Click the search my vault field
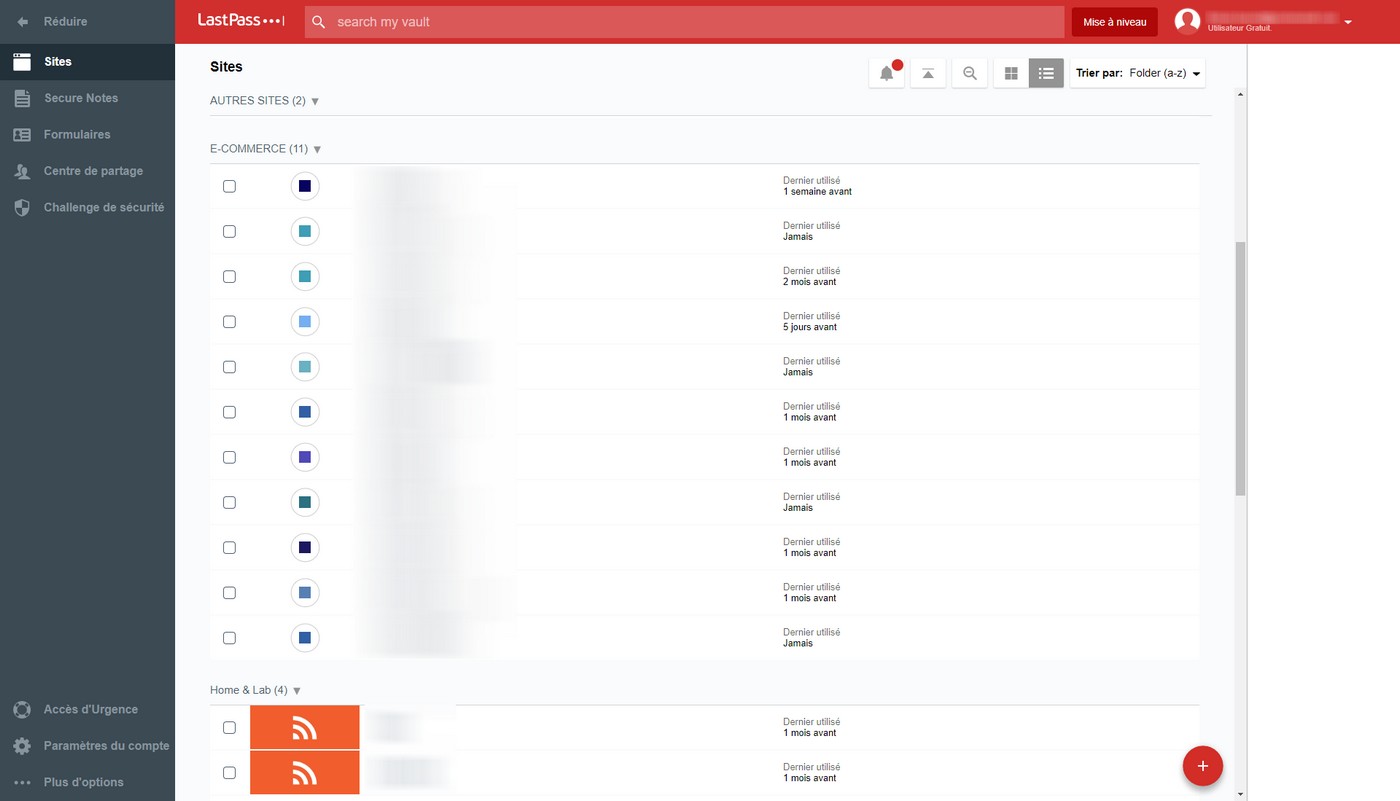 coord(685,22)
